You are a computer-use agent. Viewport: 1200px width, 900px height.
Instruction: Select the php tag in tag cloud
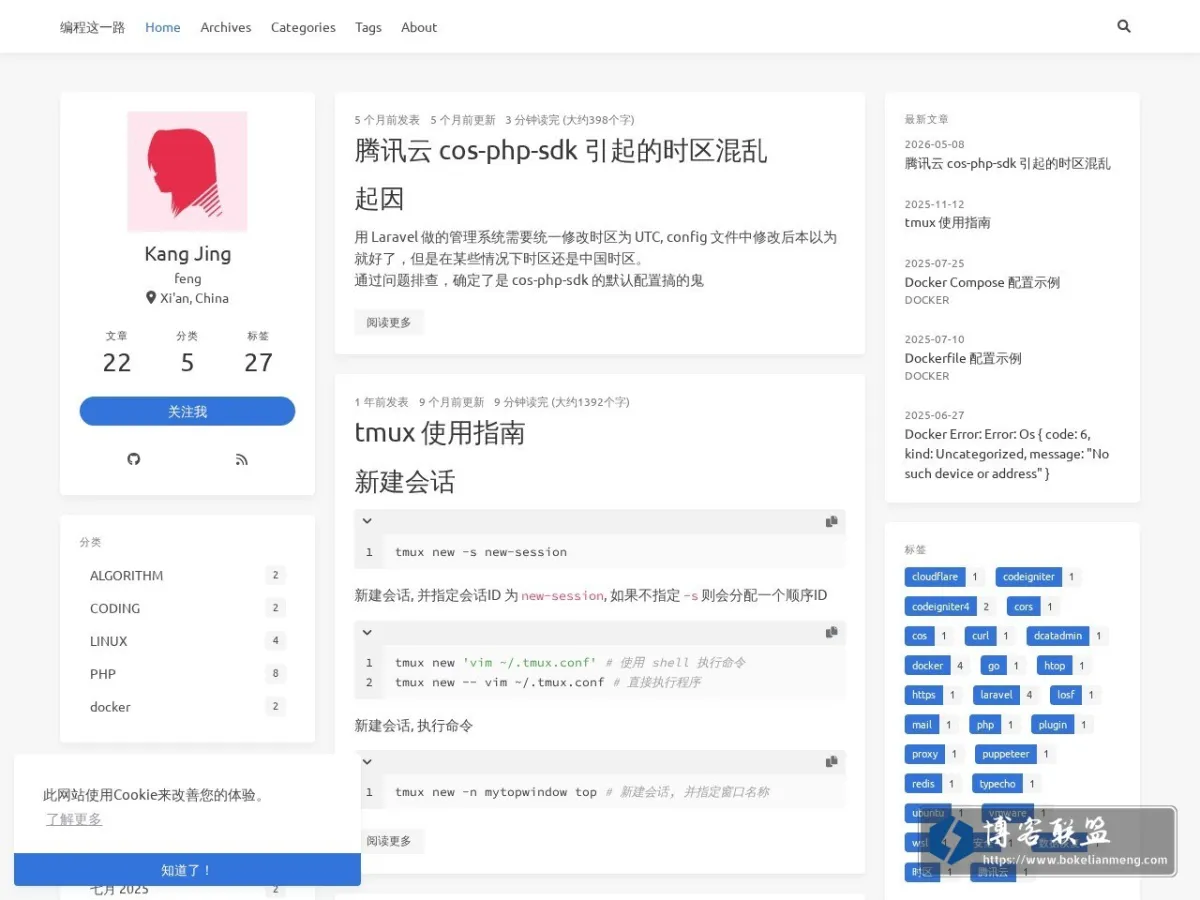point(985,725)
